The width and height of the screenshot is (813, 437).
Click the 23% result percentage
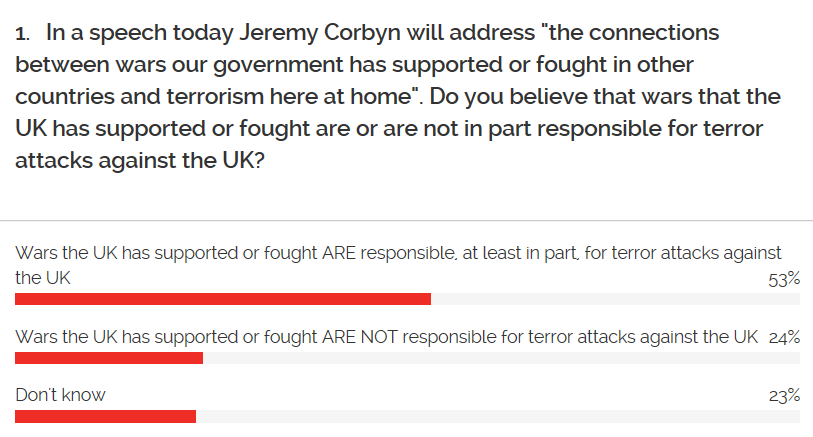784,396
